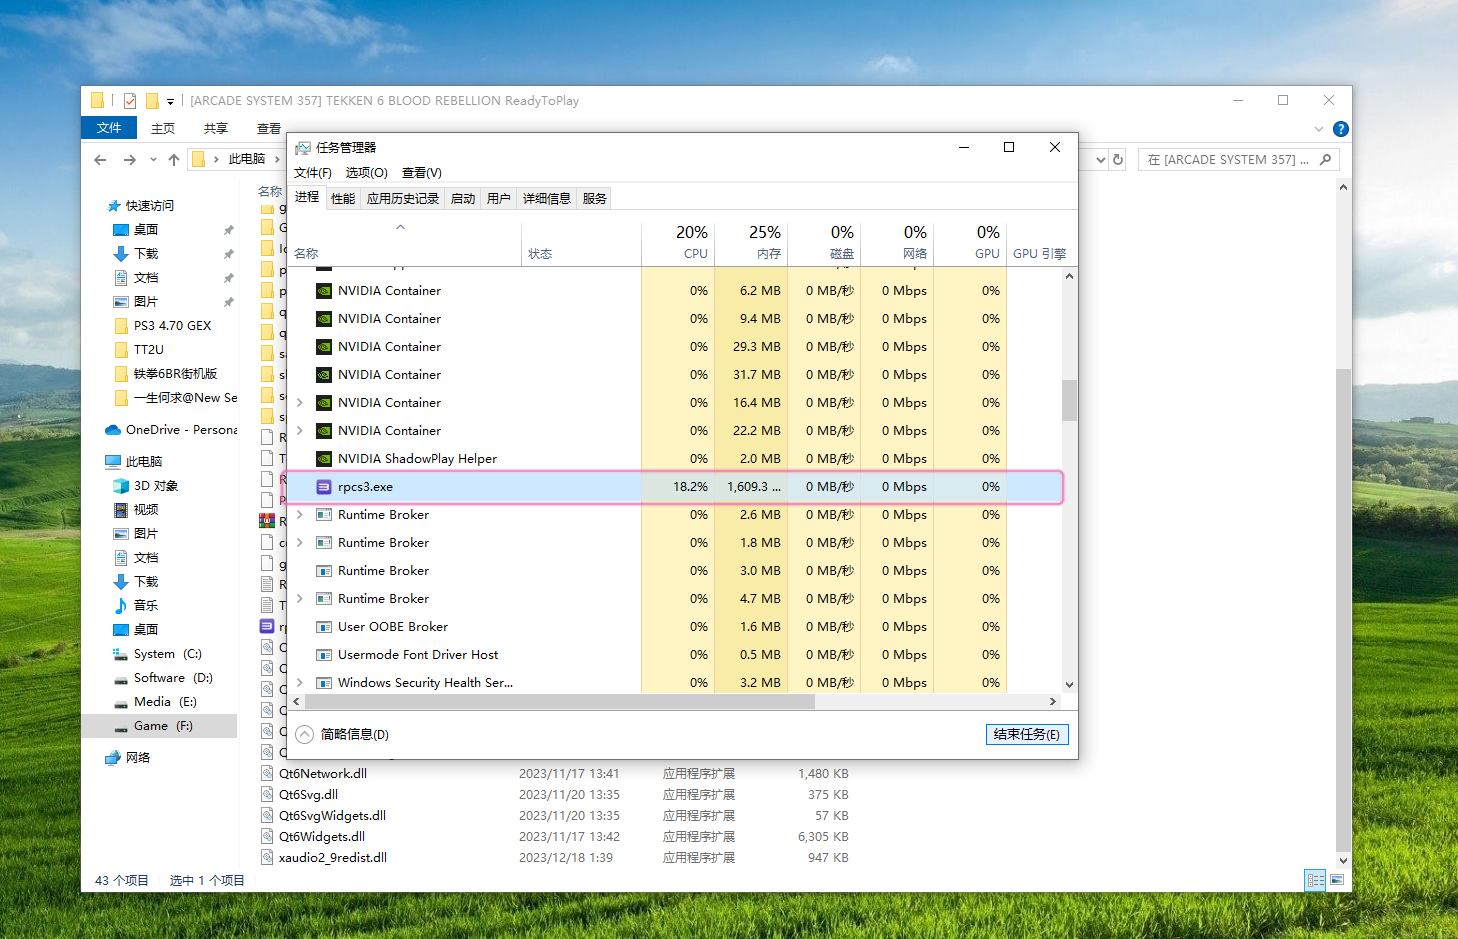
Task: Open Customize Quick Access Toolbar dropdown
Action: tap(170, 101)
